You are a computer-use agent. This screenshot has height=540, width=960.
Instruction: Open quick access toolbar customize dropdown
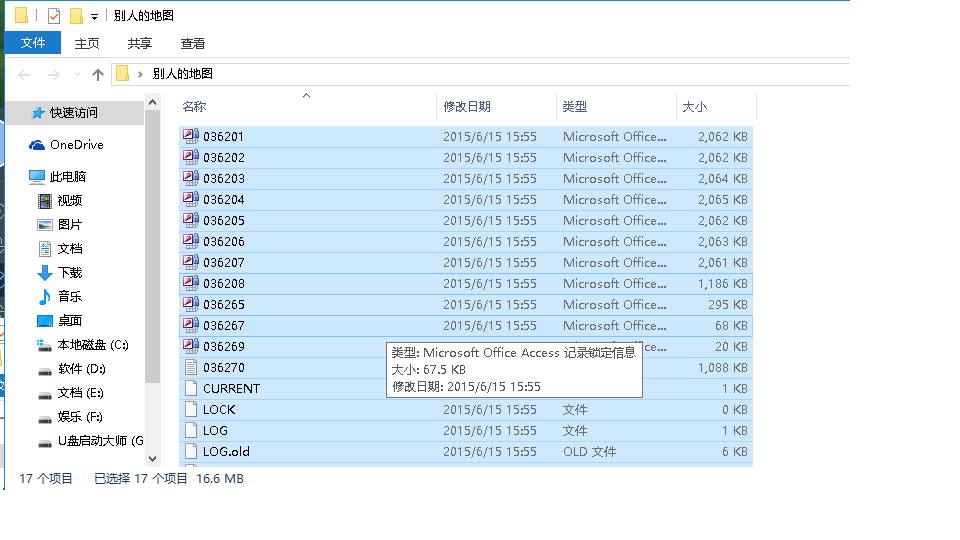[94, 17]
